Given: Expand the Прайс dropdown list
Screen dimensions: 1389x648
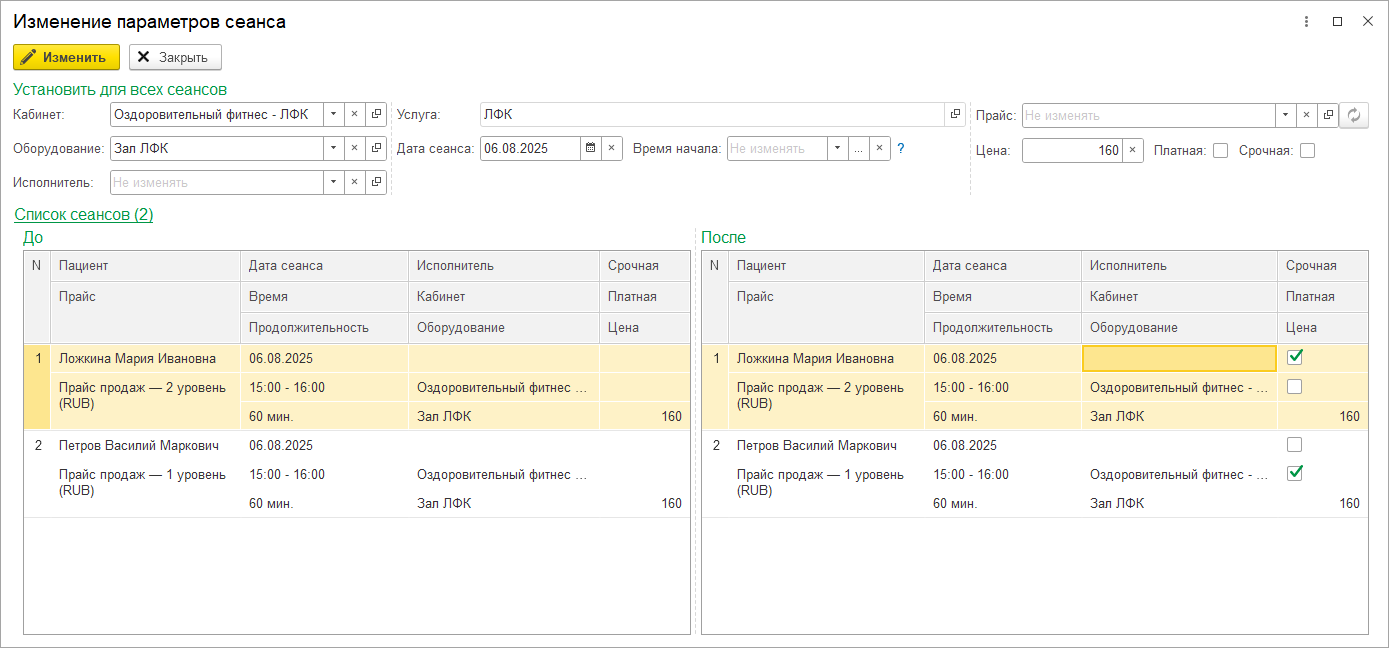Looking at the screenshot, I should 1285,115.
